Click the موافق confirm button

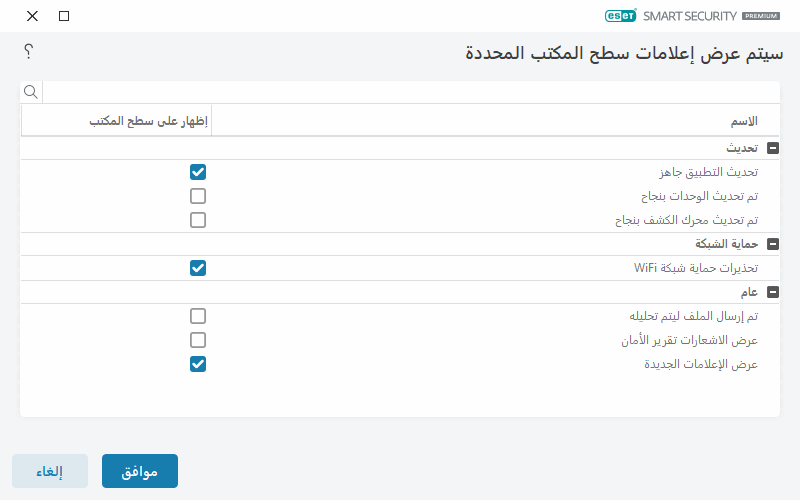click(x=140, y=471)
